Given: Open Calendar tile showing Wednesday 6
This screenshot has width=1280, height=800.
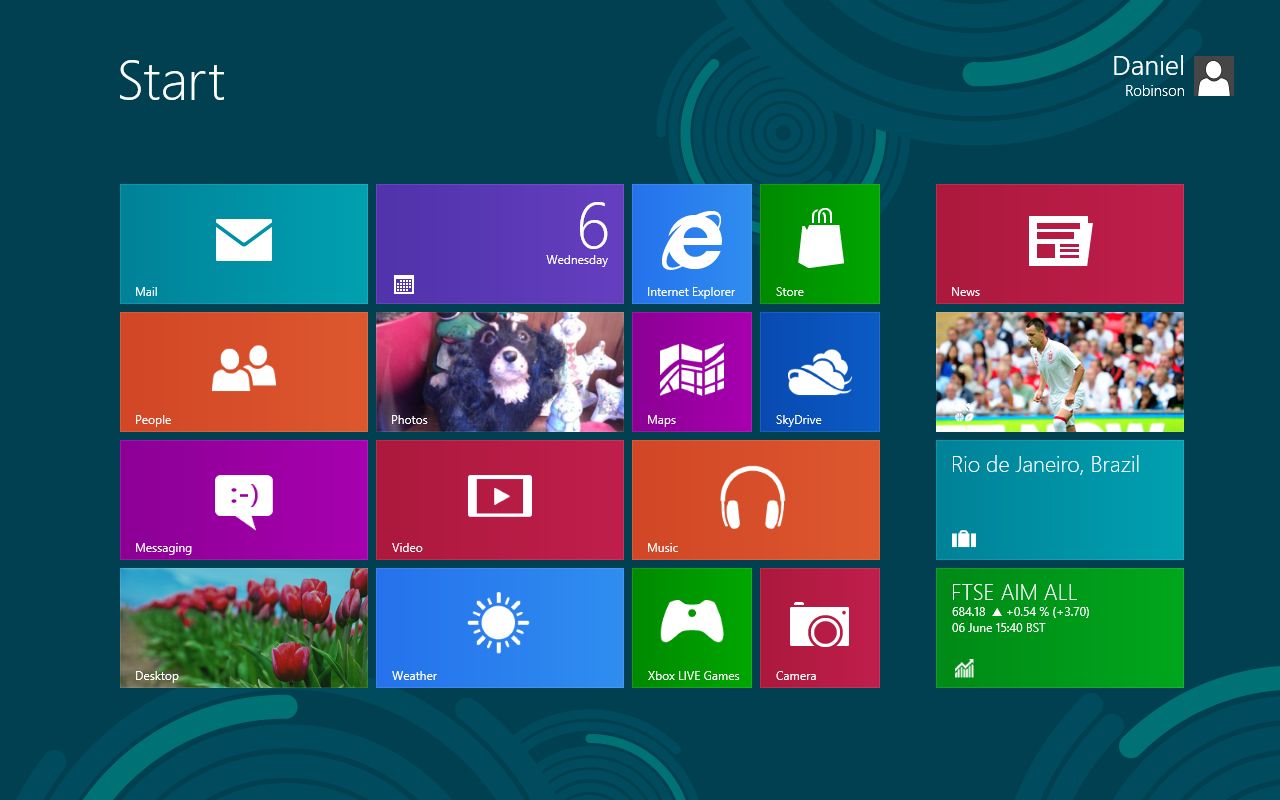Looking at the screenshot, I should click(x=500, y=244).
